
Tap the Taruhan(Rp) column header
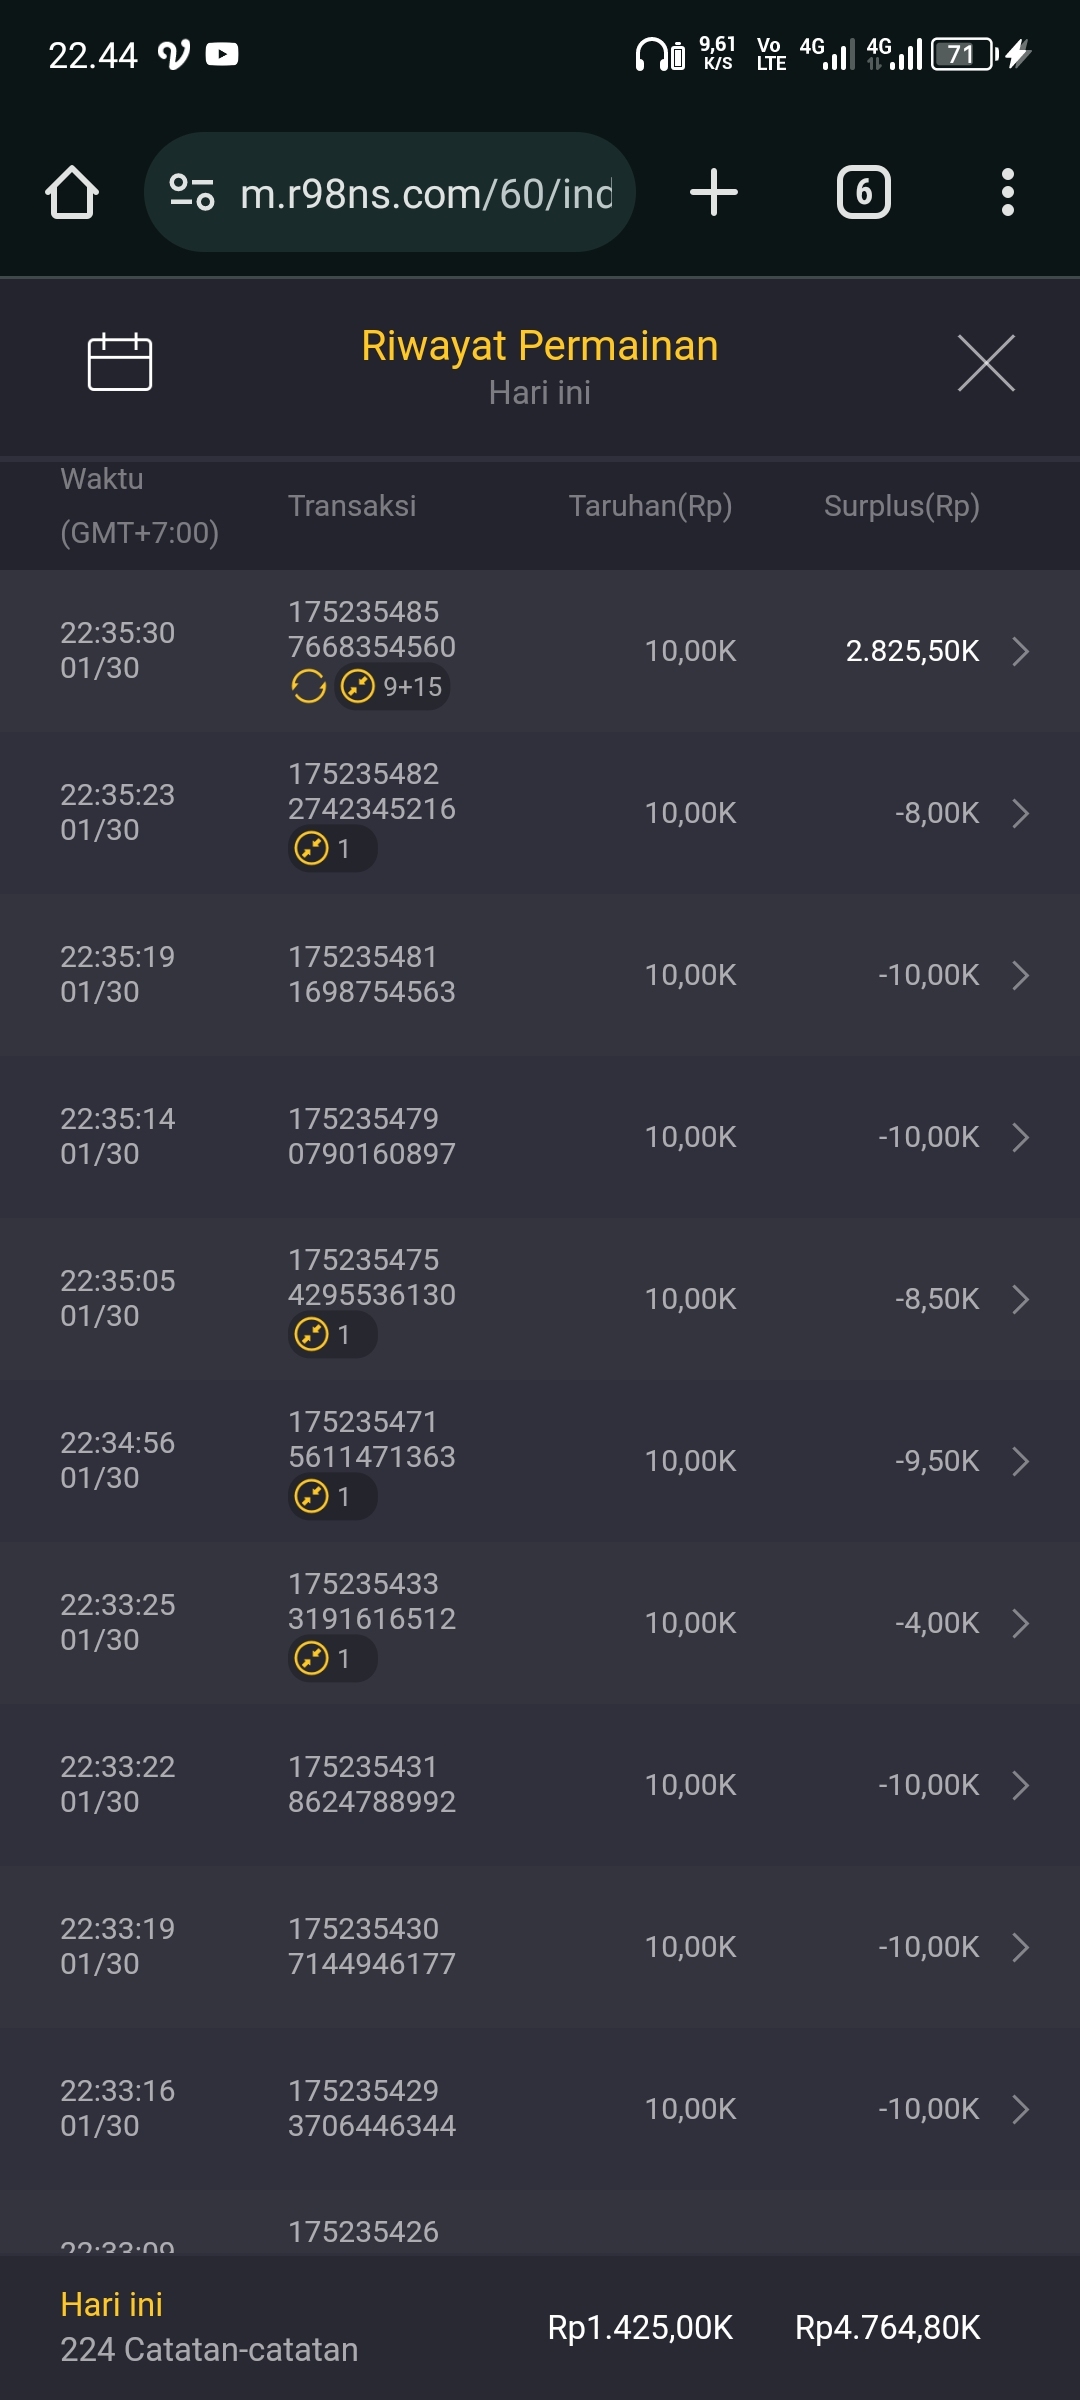650,506
